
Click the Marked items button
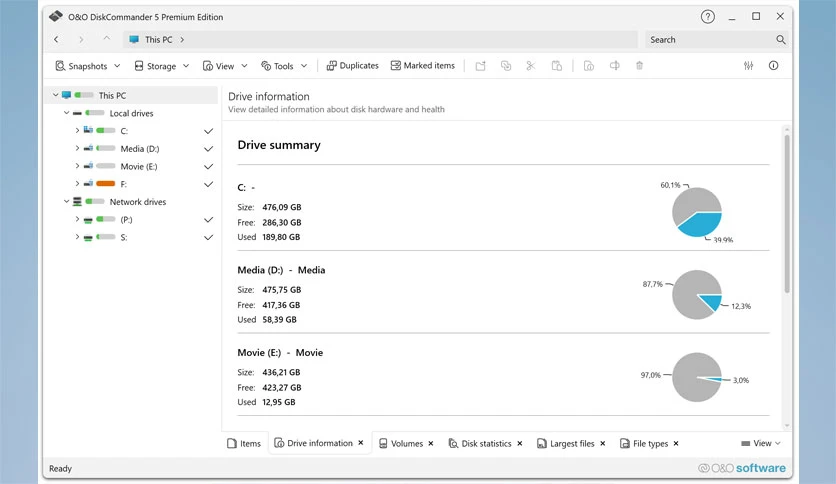[x=423, y=66]
